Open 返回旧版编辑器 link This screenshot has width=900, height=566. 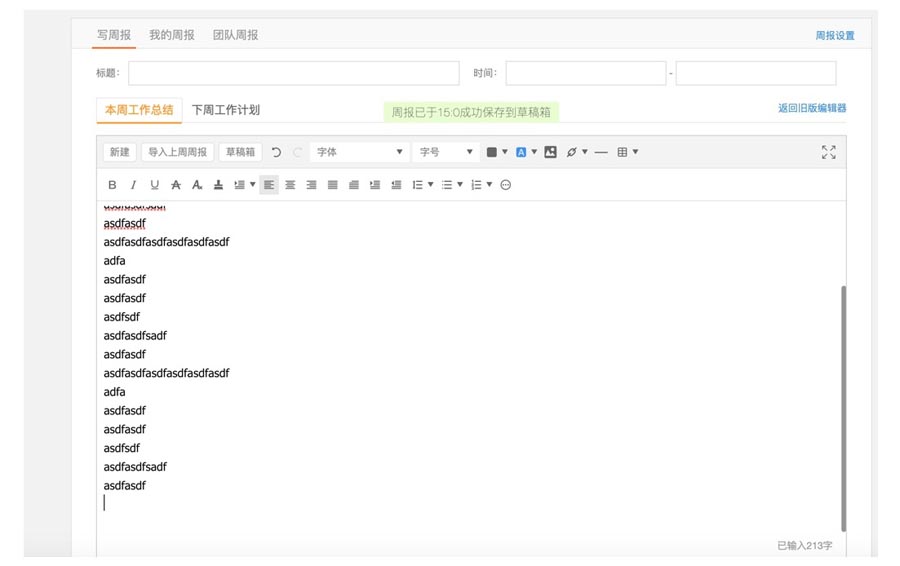812,108
